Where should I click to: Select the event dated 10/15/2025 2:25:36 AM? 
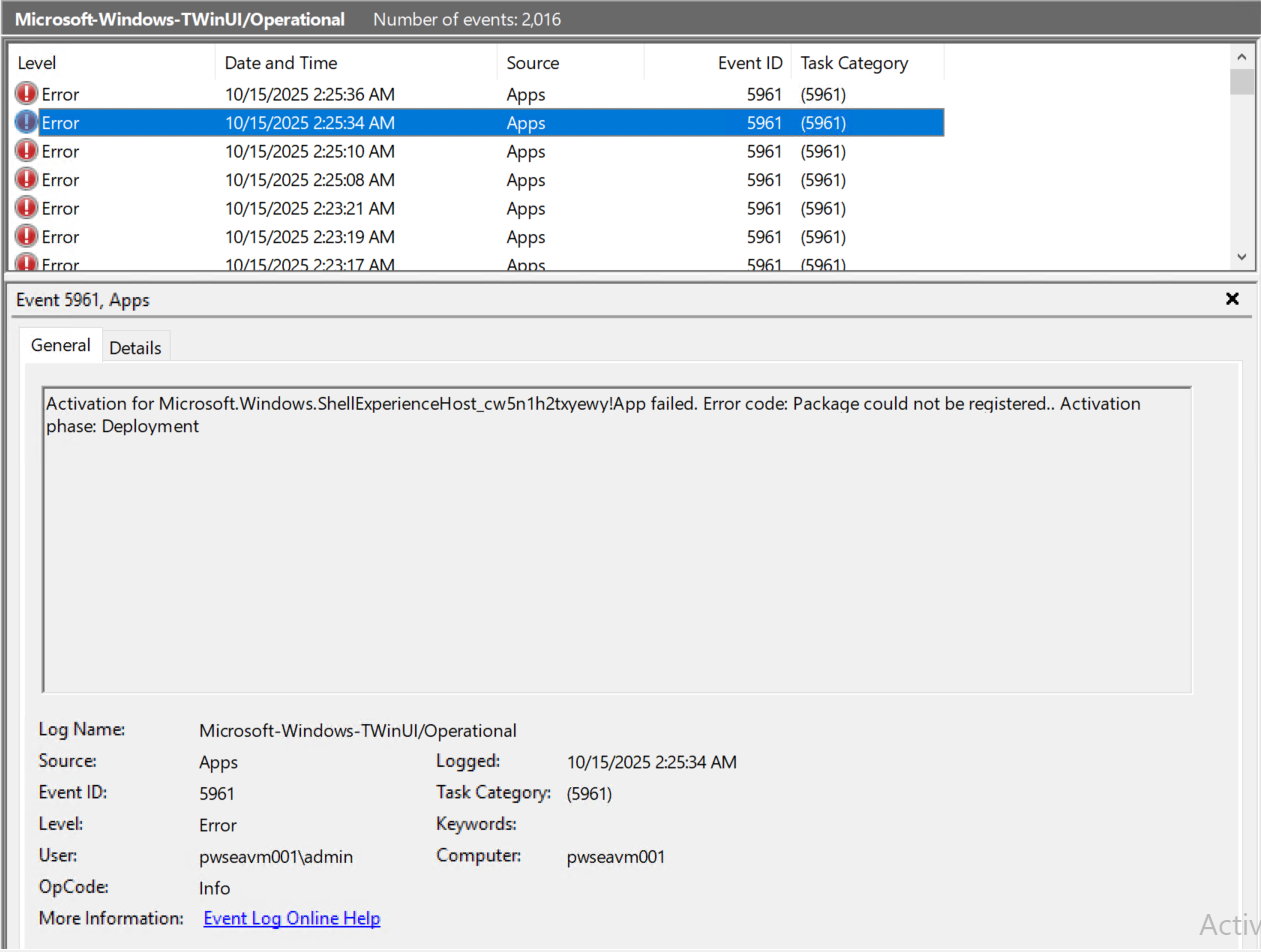477,94
